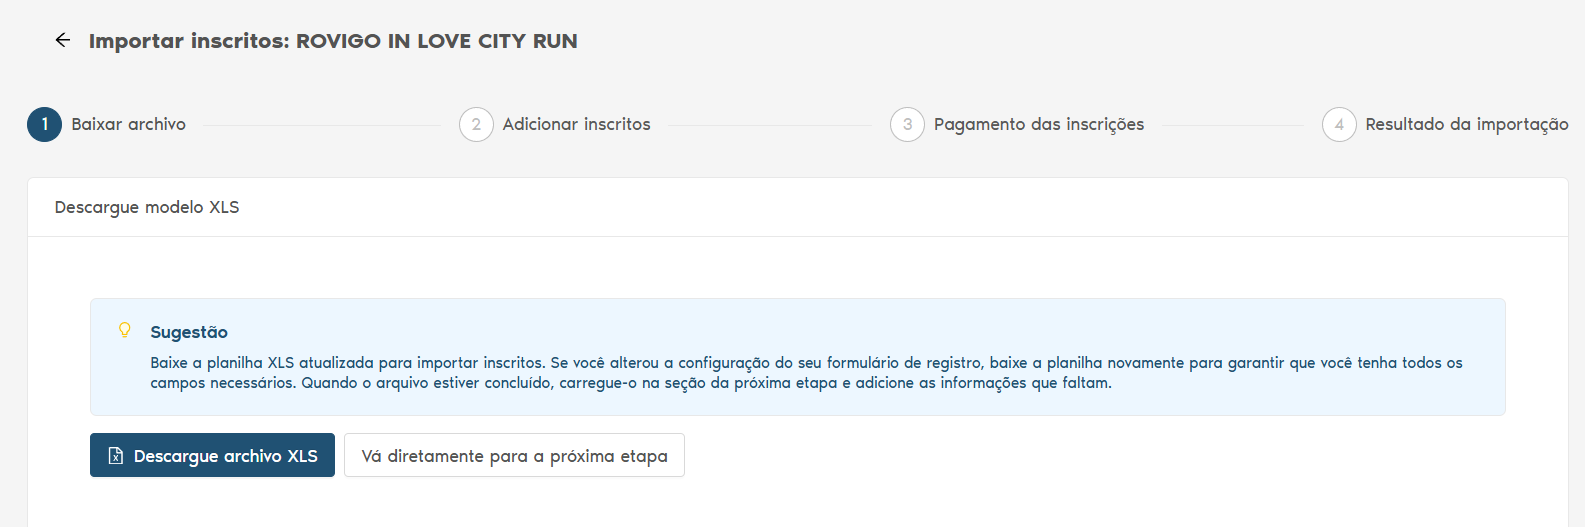The height and width of the screenshot is (527, 1585).
Task: Click the step 4 numbered circle
Action: pyautogui.click(x=1339, y=125)
